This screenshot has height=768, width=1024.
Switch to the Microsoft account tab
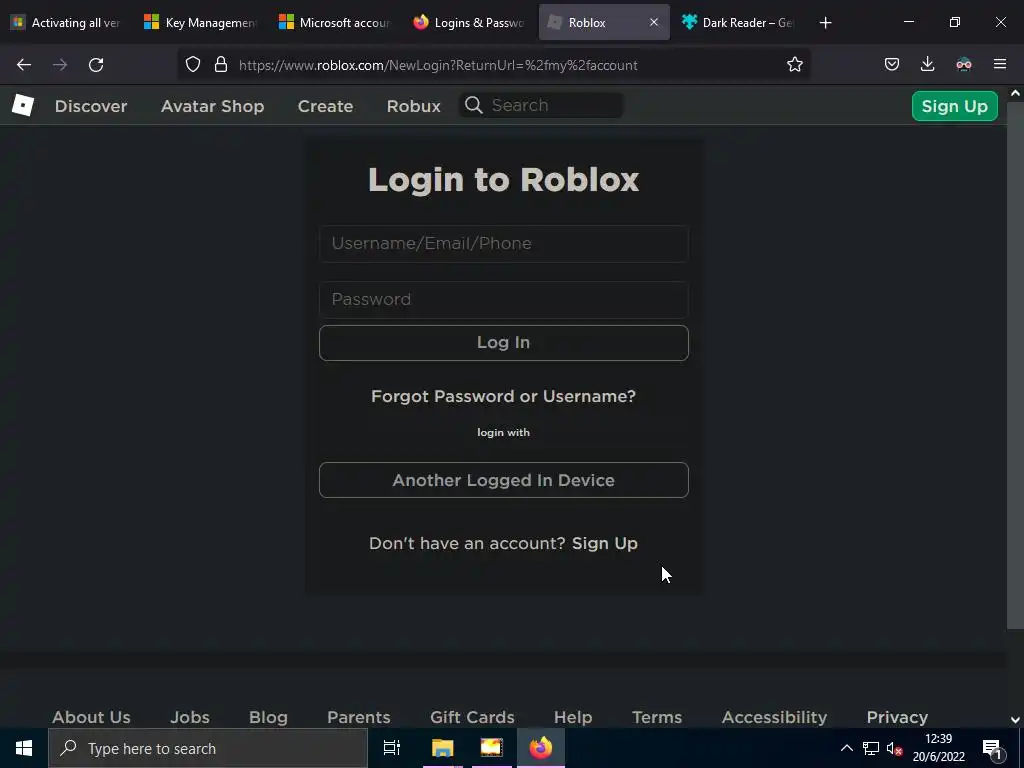click(x=336, y=22)
